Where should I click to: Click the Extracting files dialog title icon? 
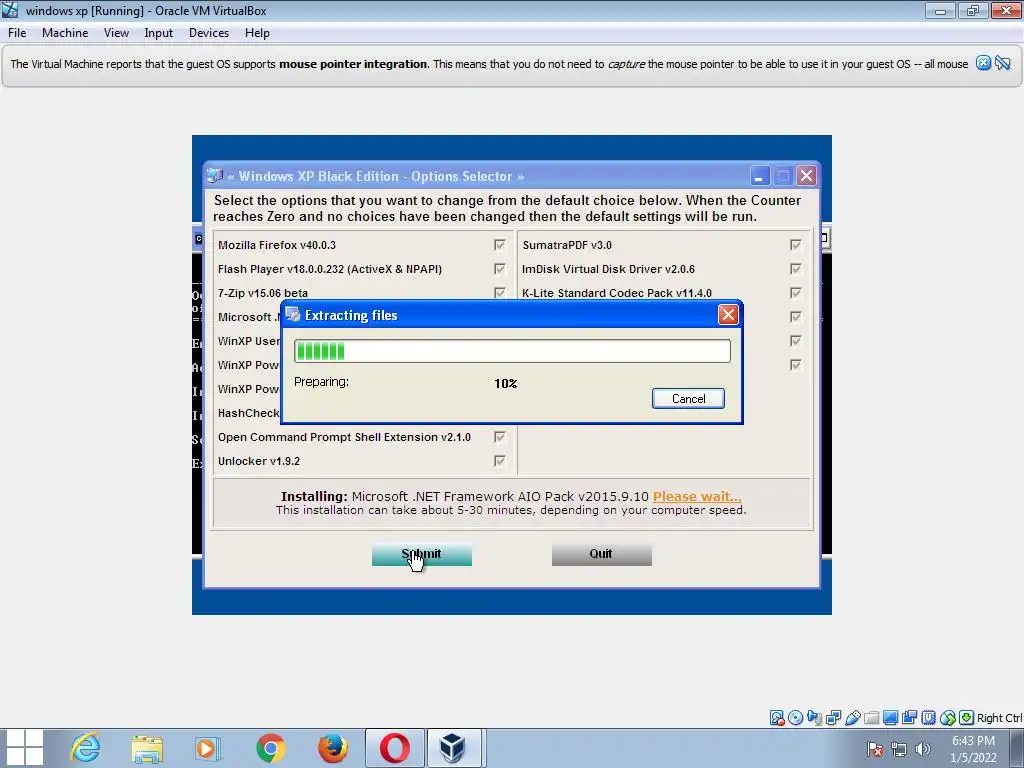293,314
